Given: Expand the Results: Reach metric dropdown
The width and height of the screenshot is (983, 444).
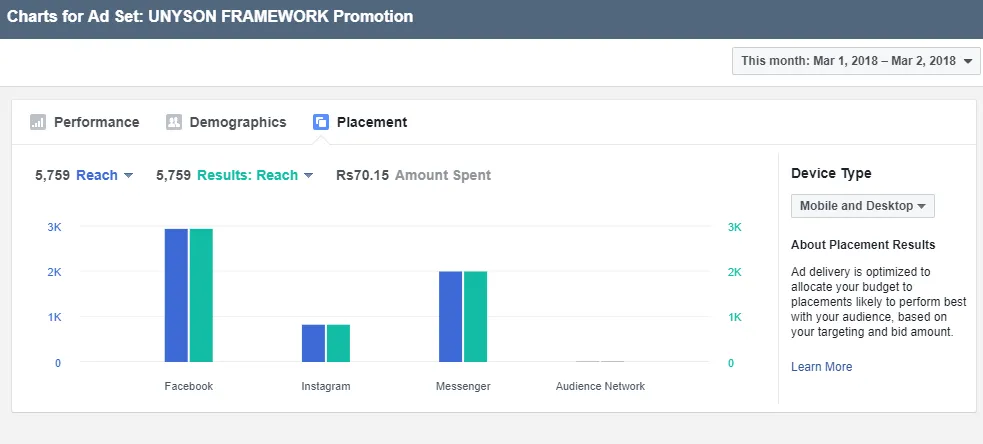Looking at the screenshot, I should (x=255, y=176).
